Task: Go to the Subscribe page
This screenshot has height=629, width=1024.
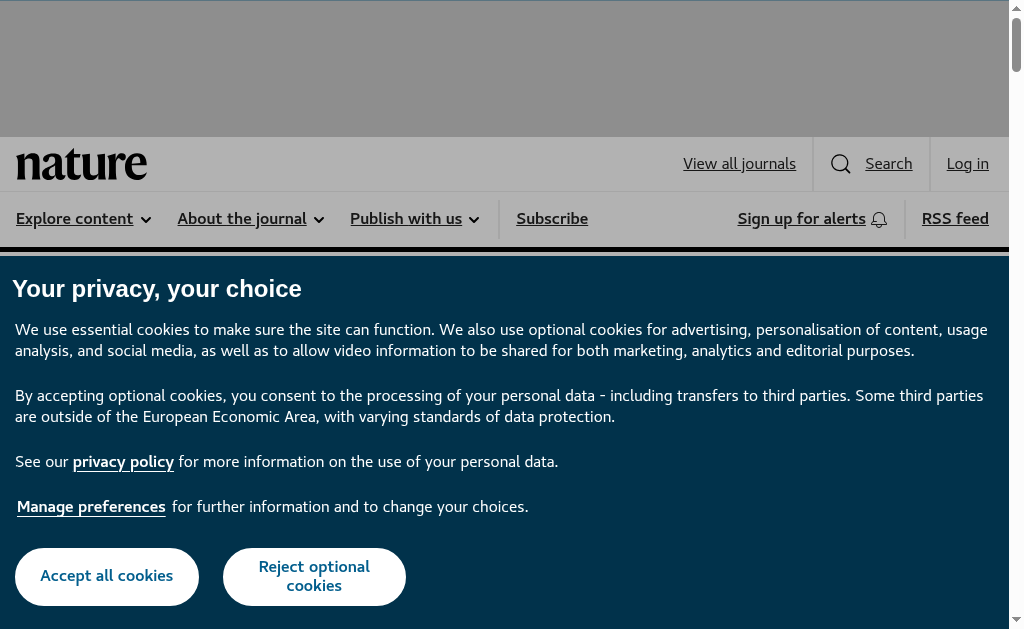Action: pos(552,219)
